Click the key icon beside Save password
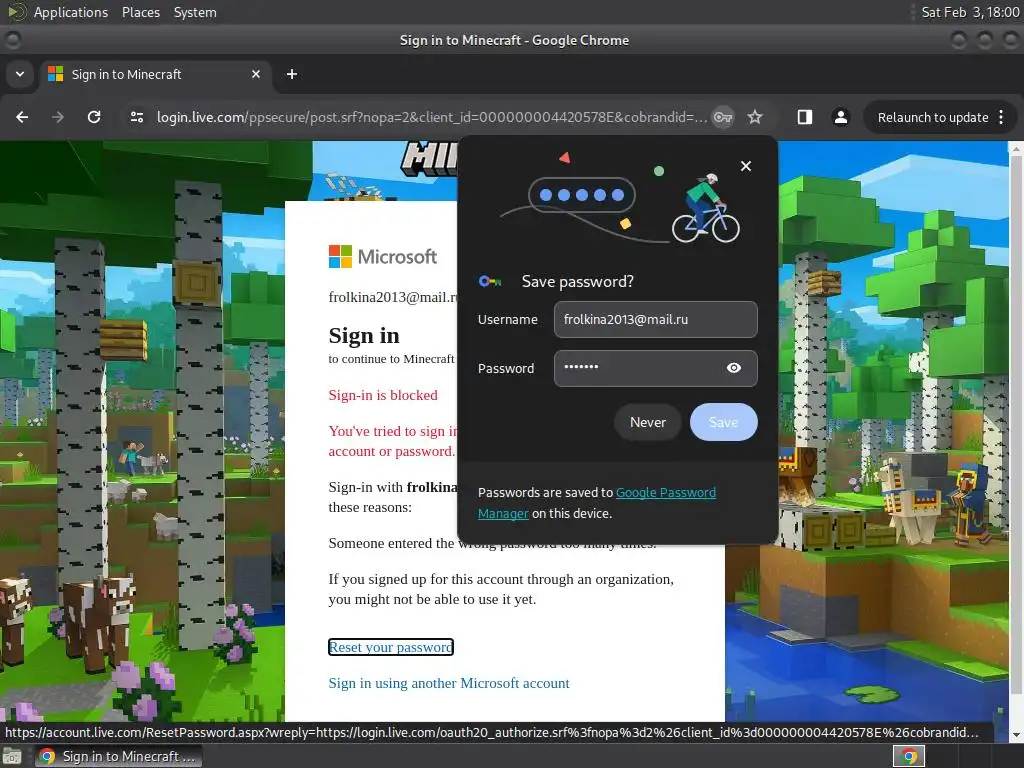 (490, 281)
